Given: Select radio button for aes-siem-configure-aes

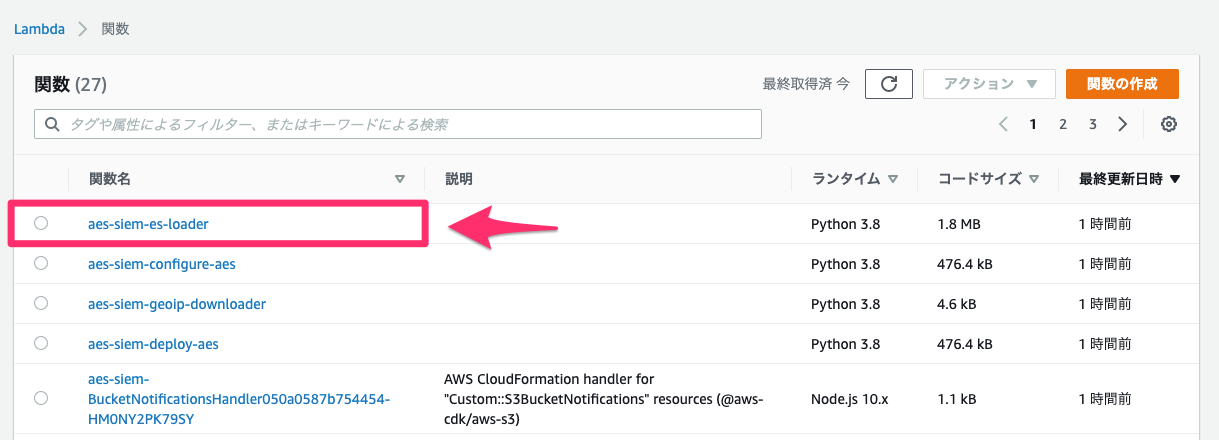Looking at the screenshot, I should pos(41,264).
